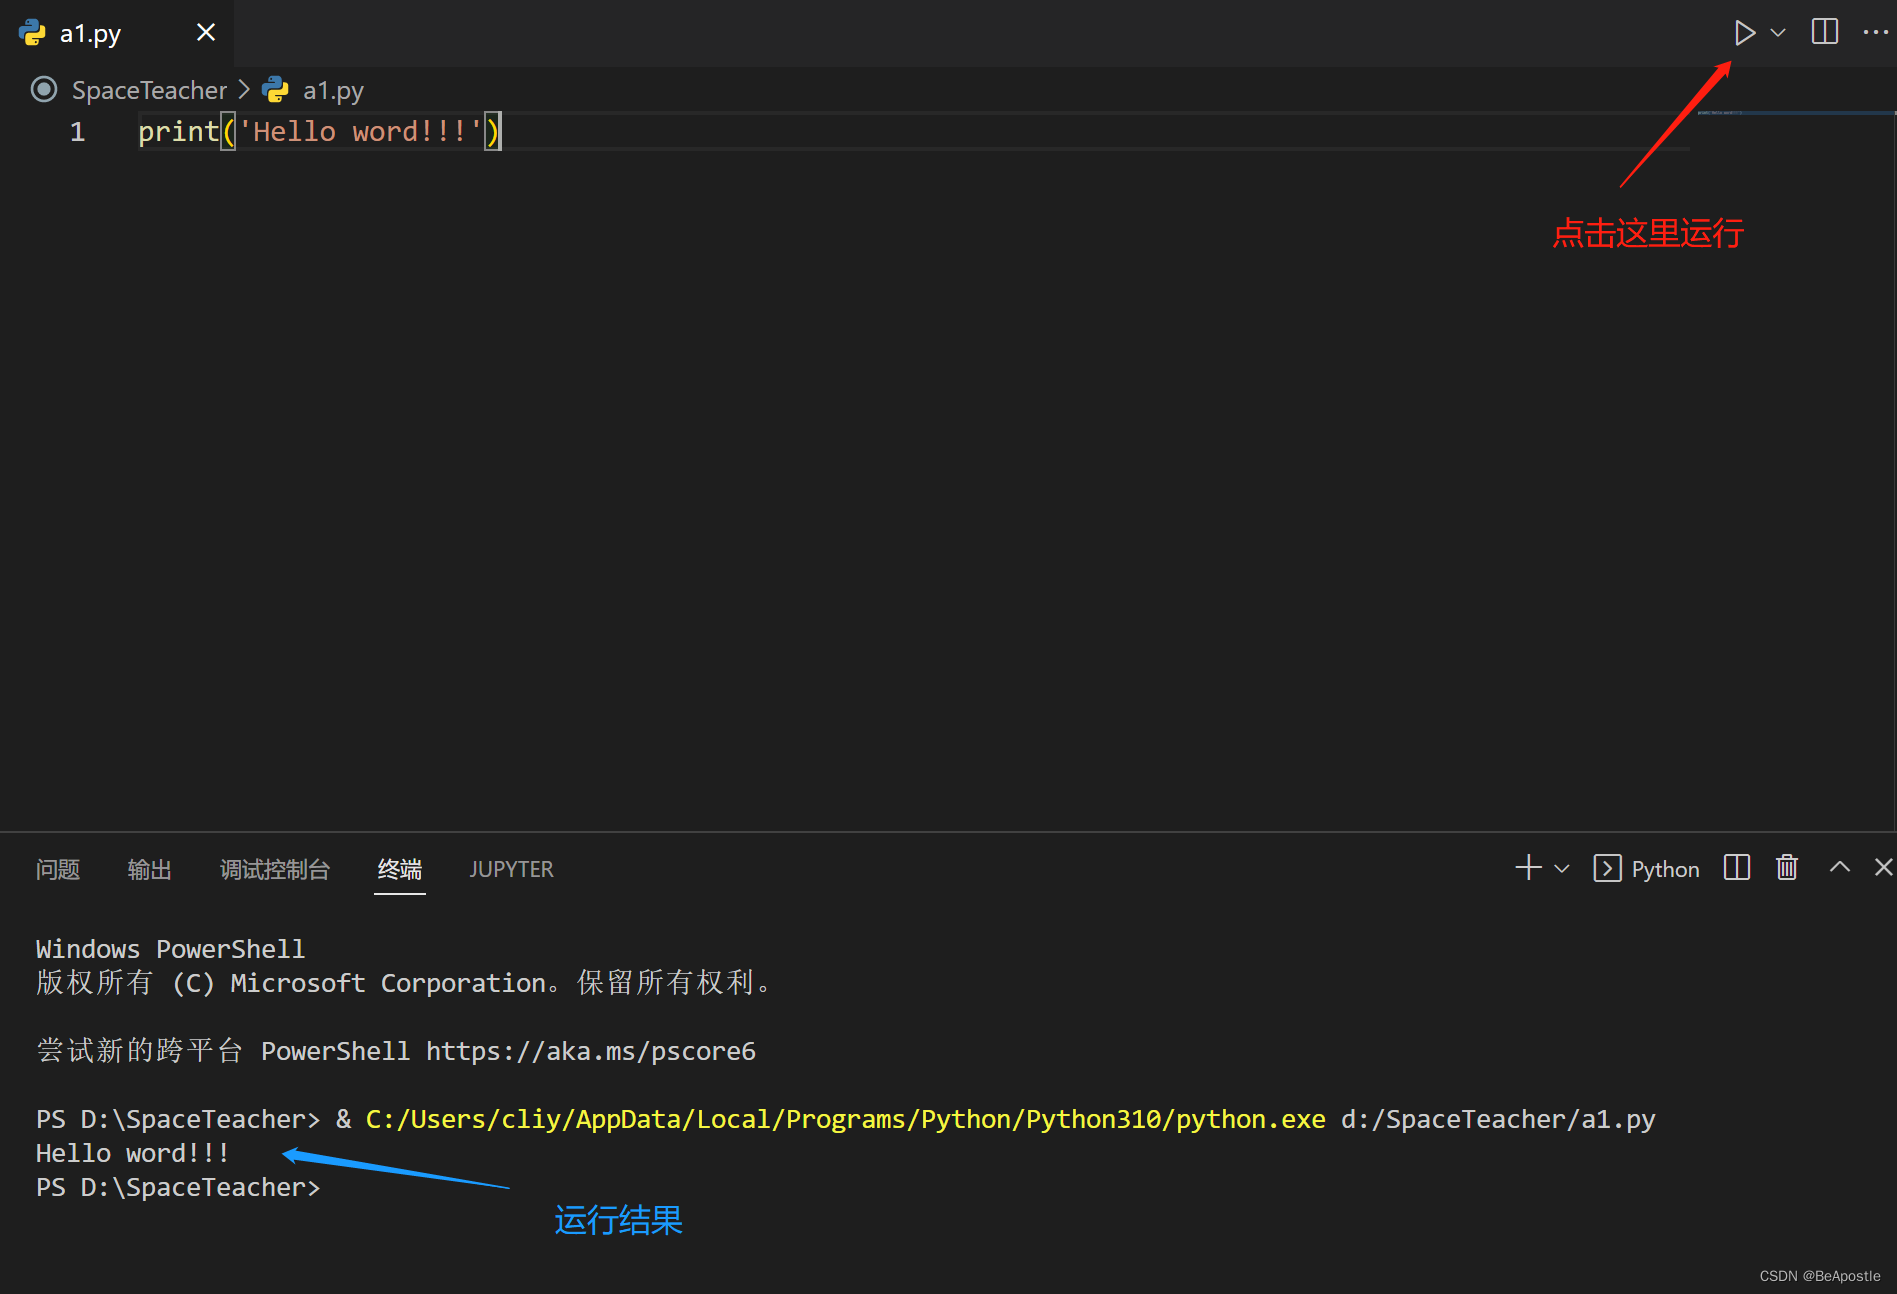Viewport: 1897px width, 1294px height.
Task: Click the d:/SpaceTeacher/a1.py argument in terminal
Action: [x=1498, y=1120]
